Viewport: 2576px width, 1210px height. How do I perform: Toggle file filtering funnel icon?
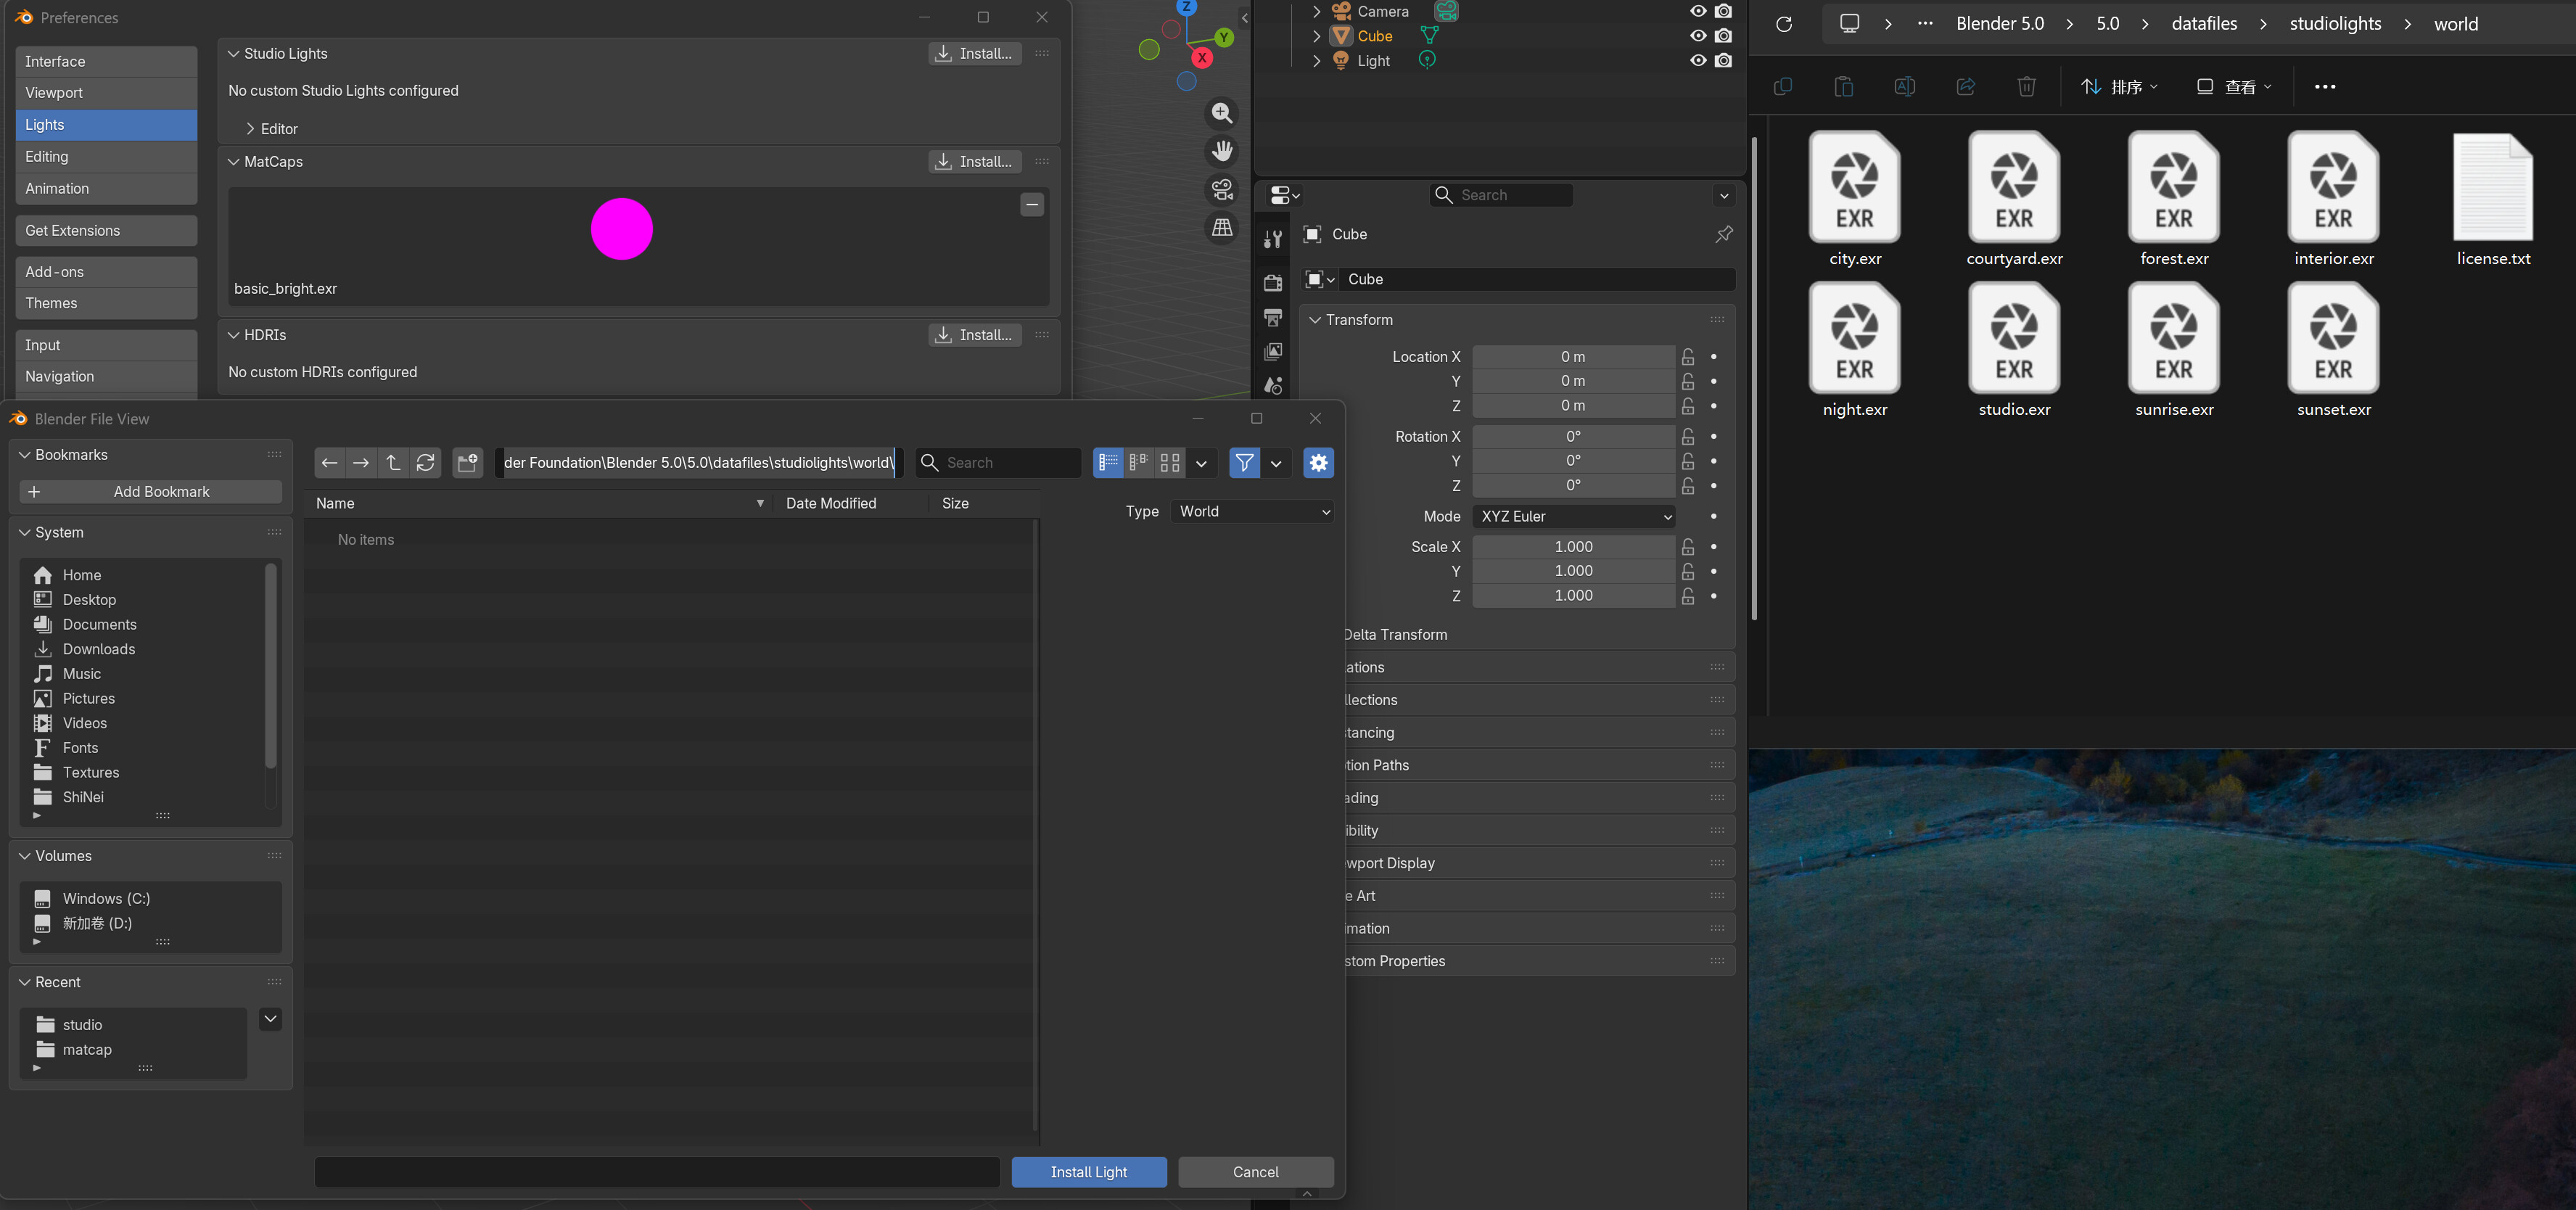pyautogui.click(x=1244, y=463)
